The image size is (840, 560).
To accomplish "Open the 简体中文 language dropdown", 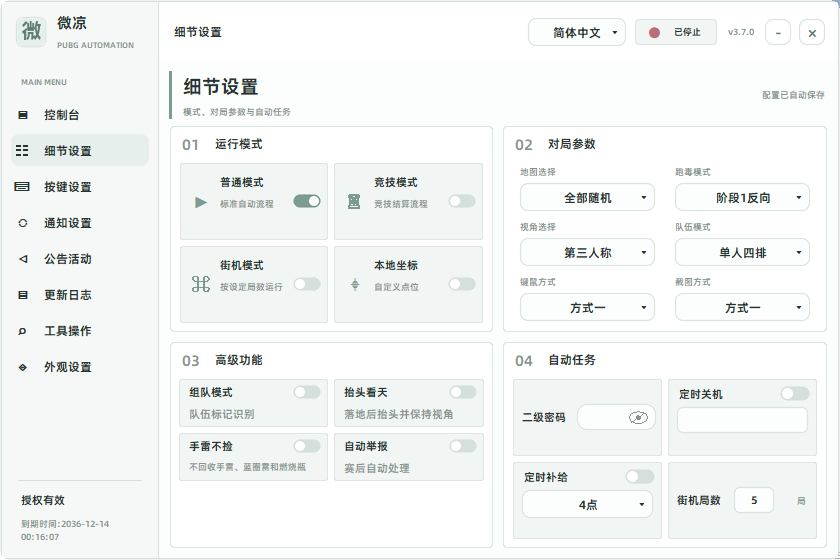I will (576, 33).
